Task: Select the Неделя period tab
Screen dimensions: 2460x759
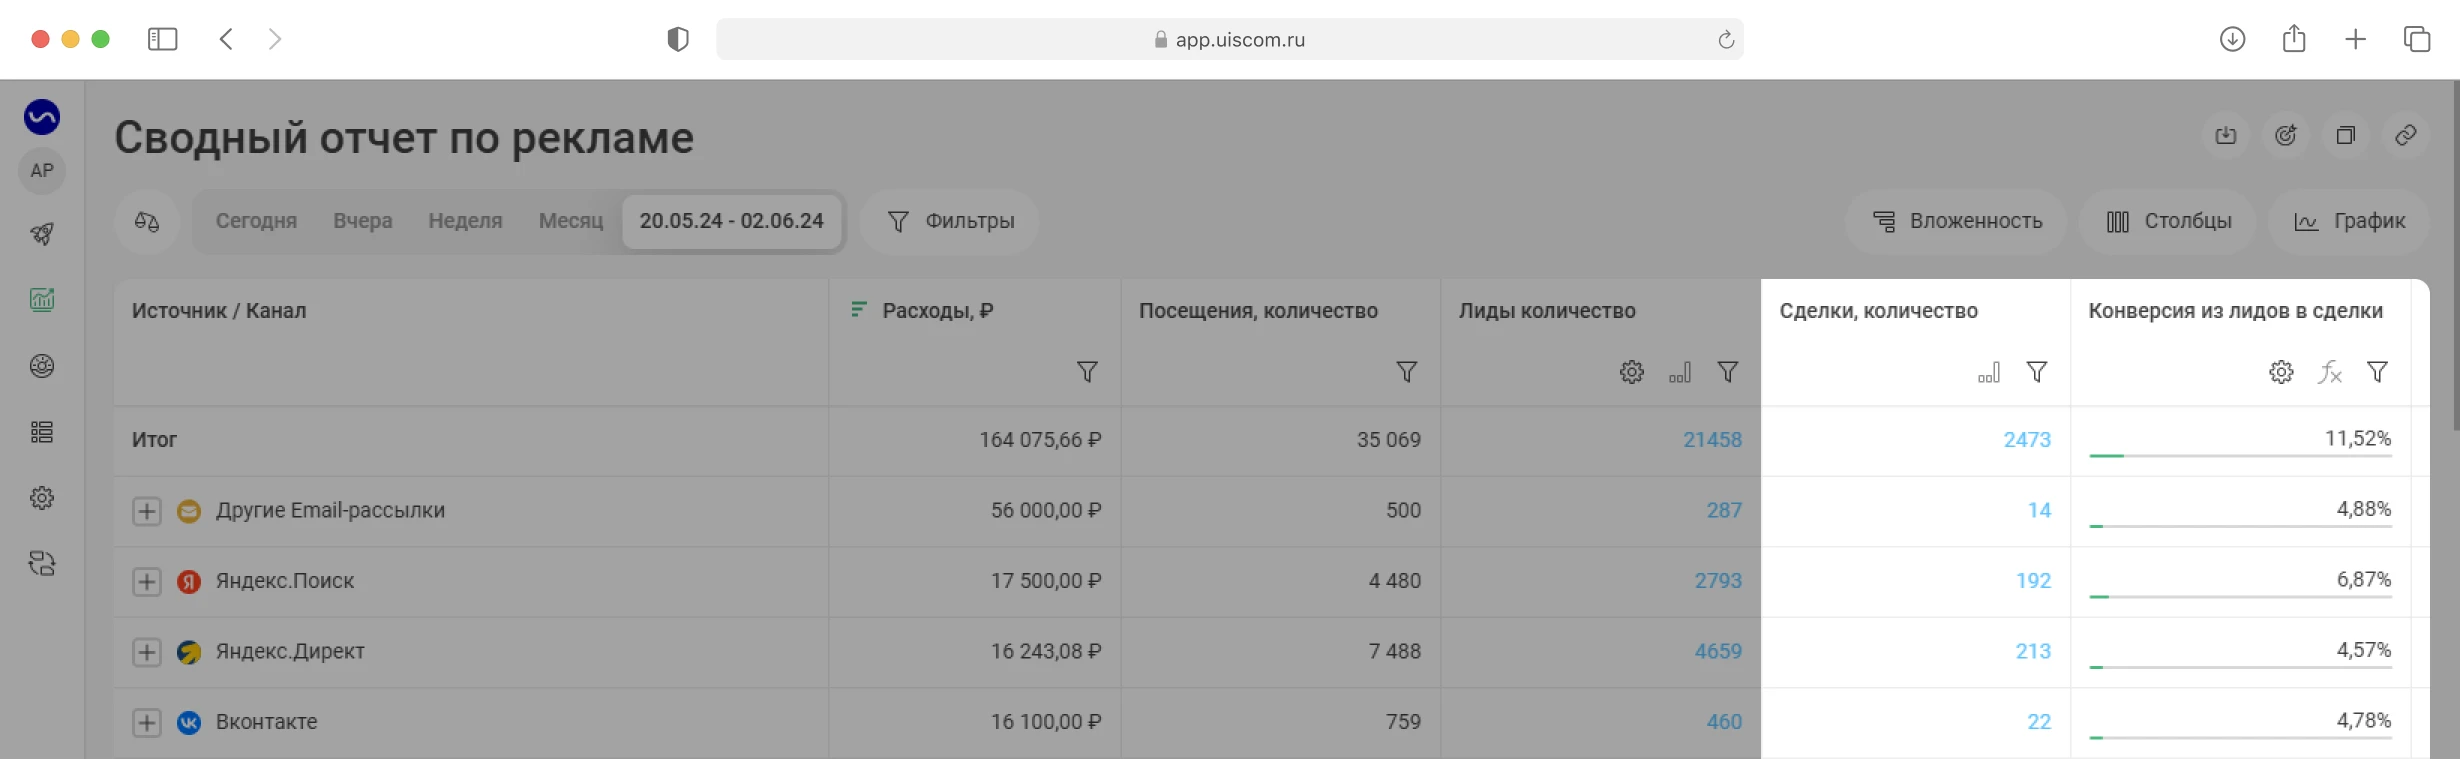Action: pyautogui.click(x=465, y=221)
